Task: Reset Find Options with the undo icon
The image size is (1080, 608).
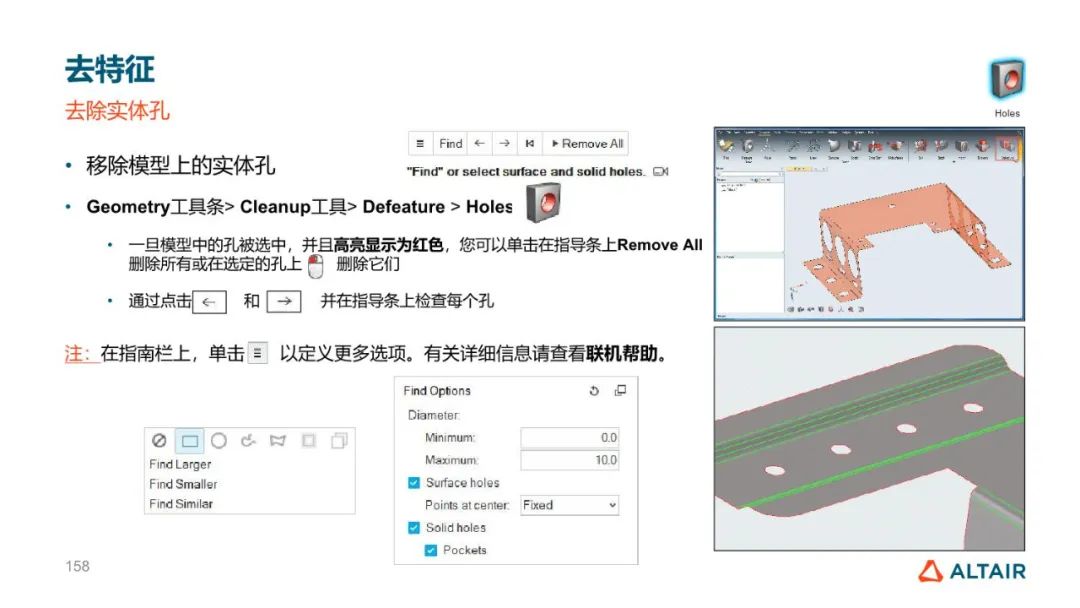Action: [x=595, y=391]
